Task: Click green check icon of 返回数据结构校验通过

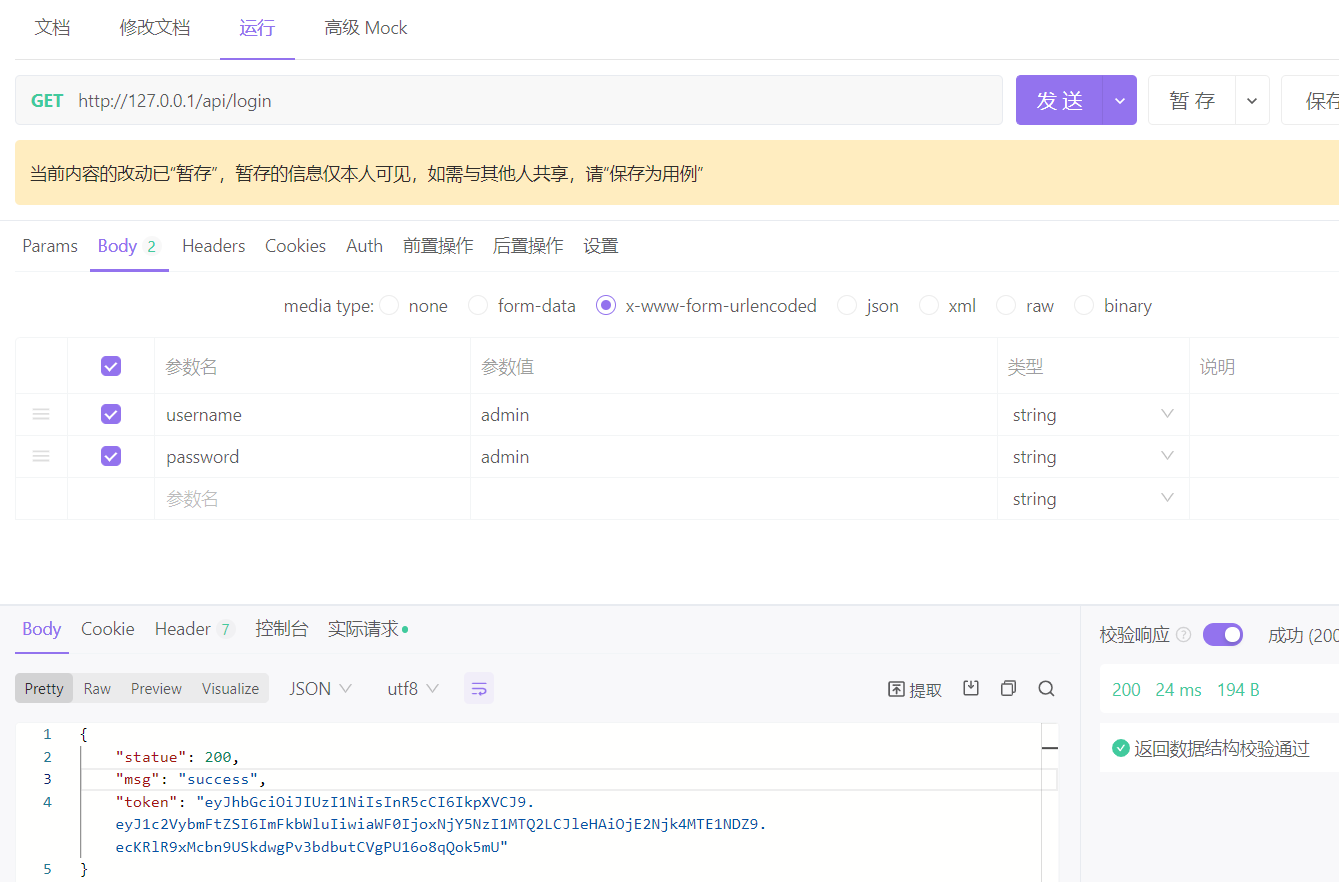Action: pyautogui.click(x=1121, y=748)
